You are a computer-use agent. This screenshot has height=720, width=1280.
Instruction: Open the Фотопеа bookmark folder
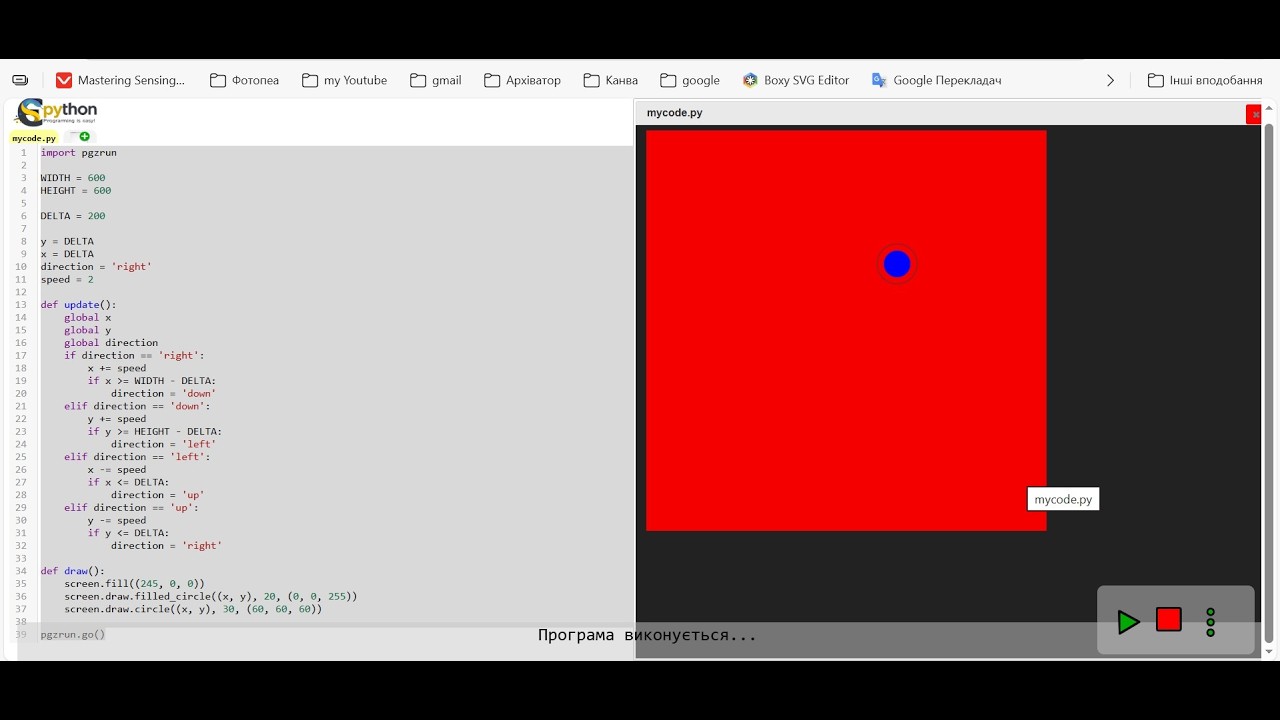pyautogui.click(x=245, y=80)
